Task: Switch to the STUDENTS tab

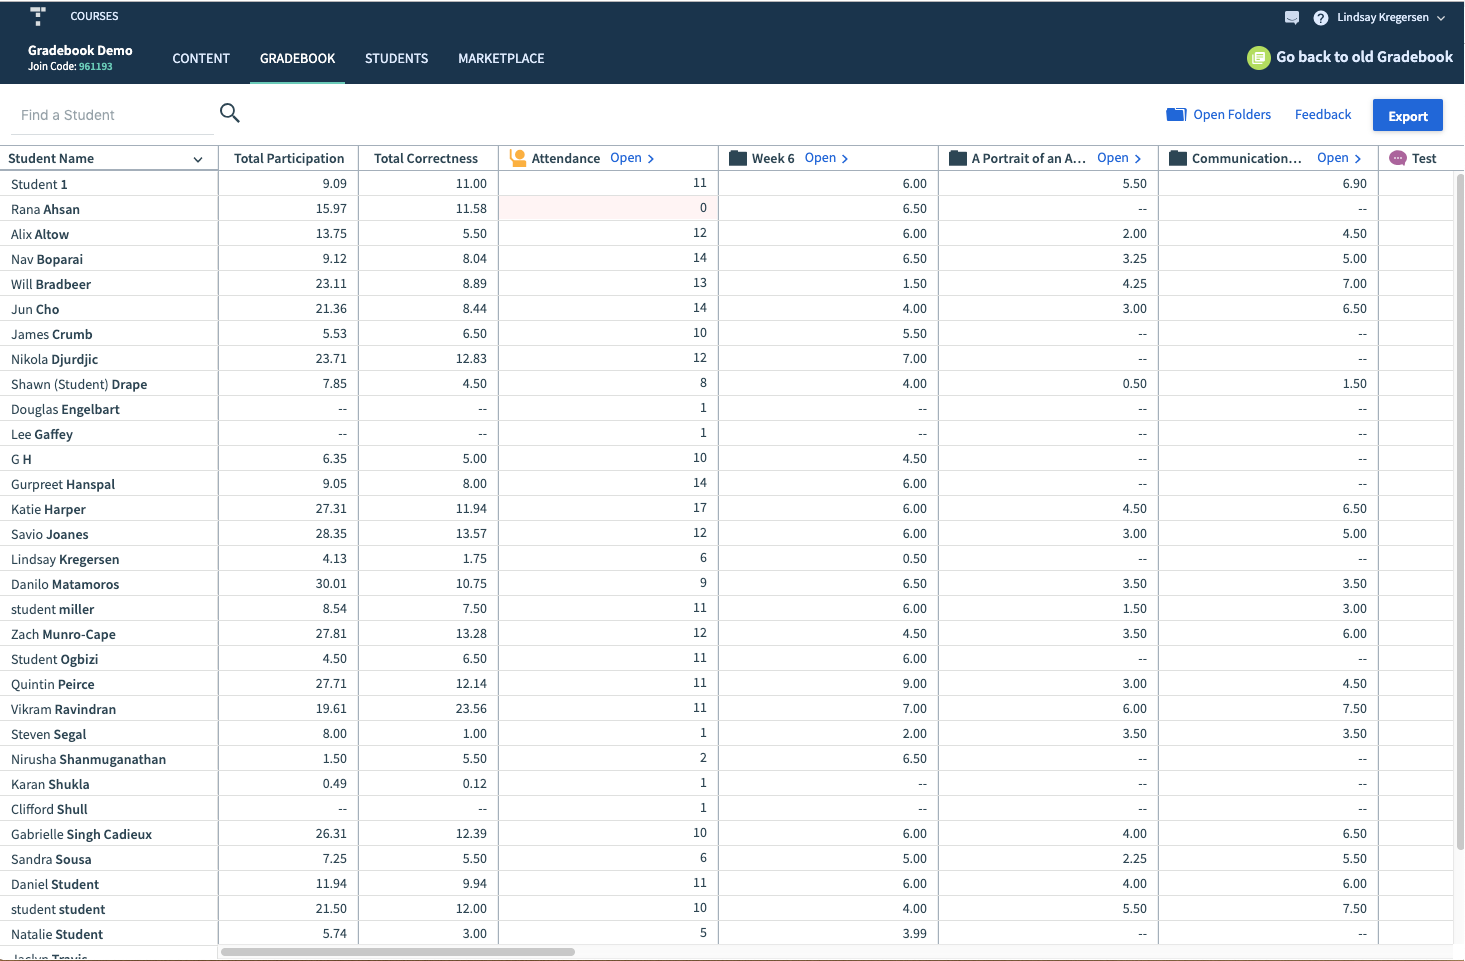Action: pyautogui.click(x=396, y=59)
